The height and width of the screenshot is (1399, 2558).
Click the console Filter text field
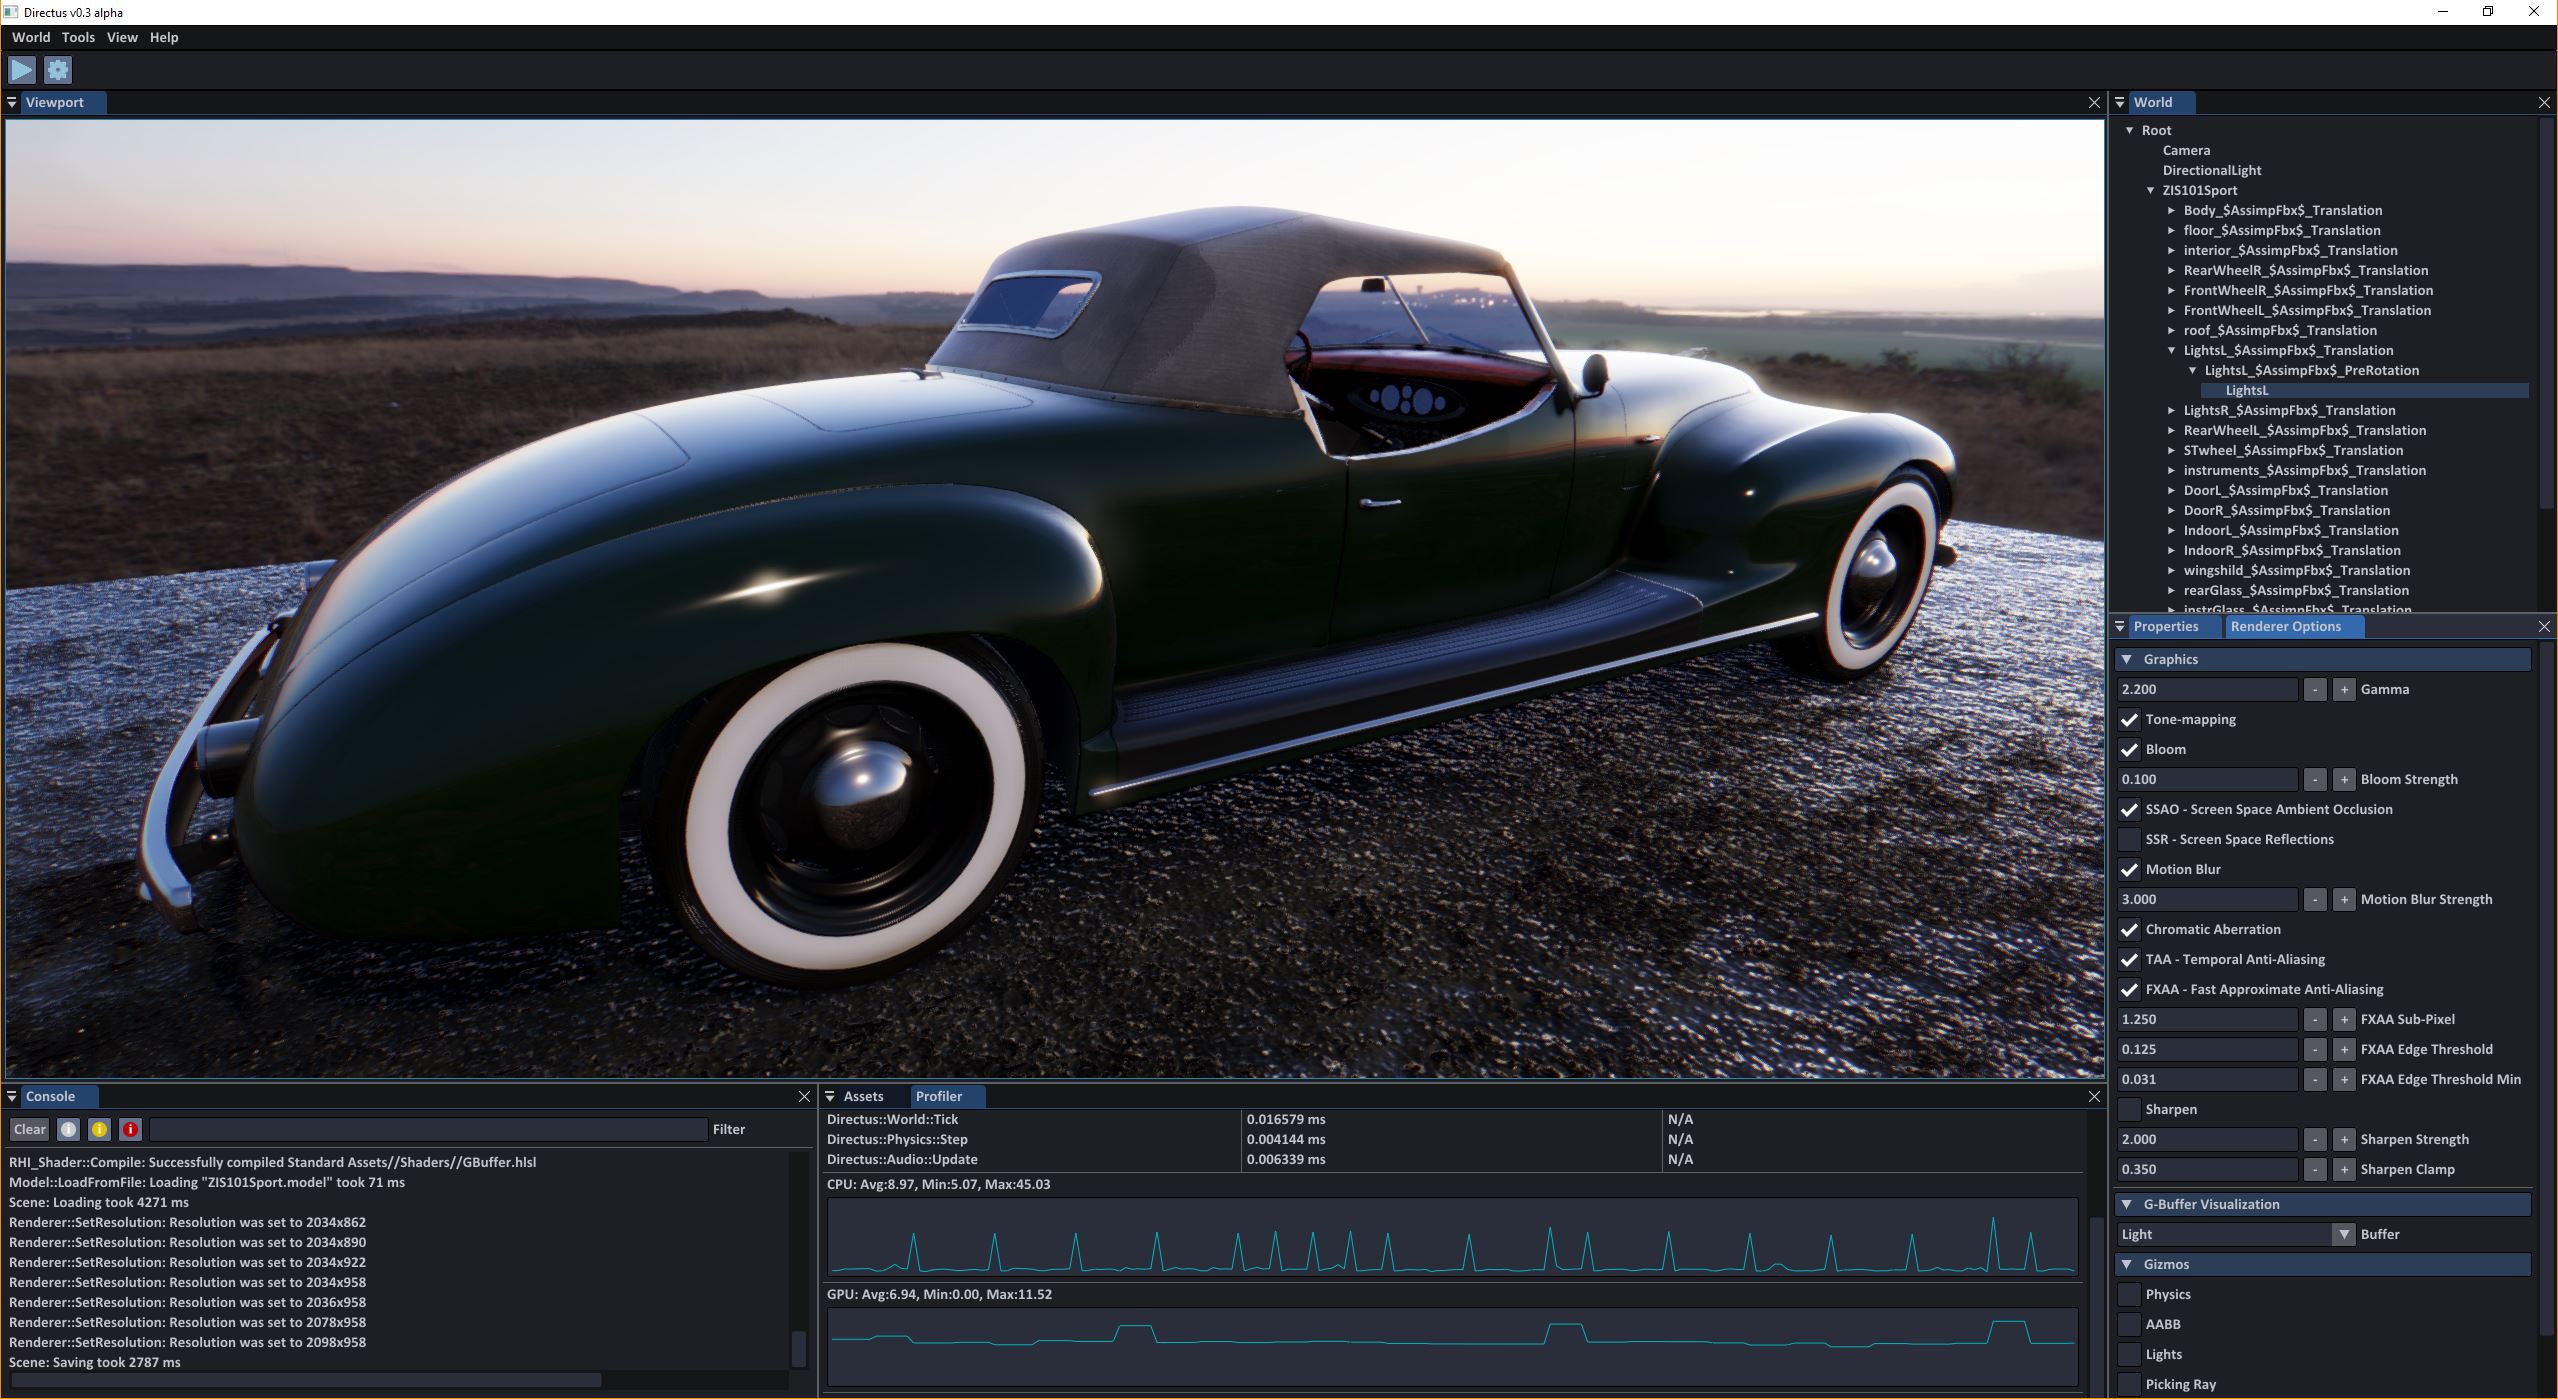point(428,1129)
